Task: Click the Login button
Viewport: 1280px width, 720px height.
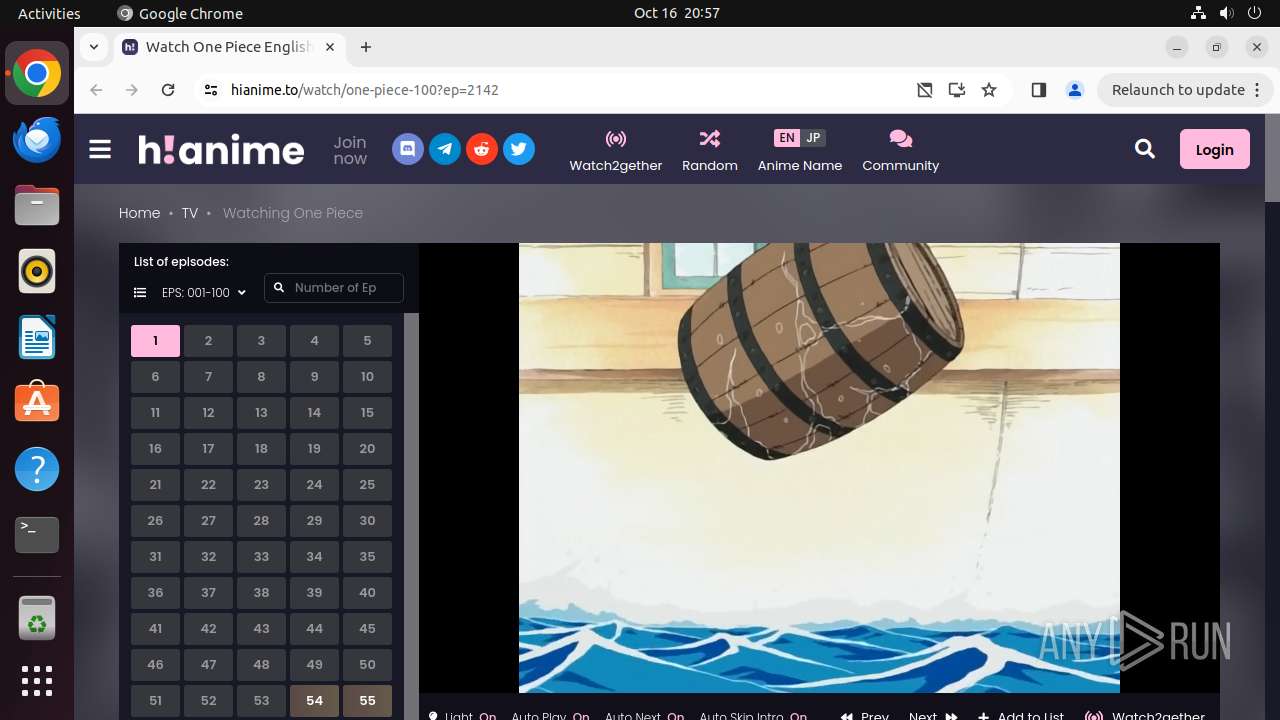Action: pos(1214,149)
